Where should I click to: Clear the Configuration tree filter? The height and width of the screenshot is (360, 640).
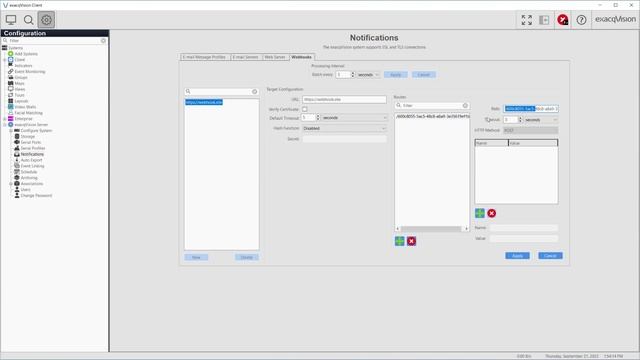pyautogui.click(x=103, y=41)
